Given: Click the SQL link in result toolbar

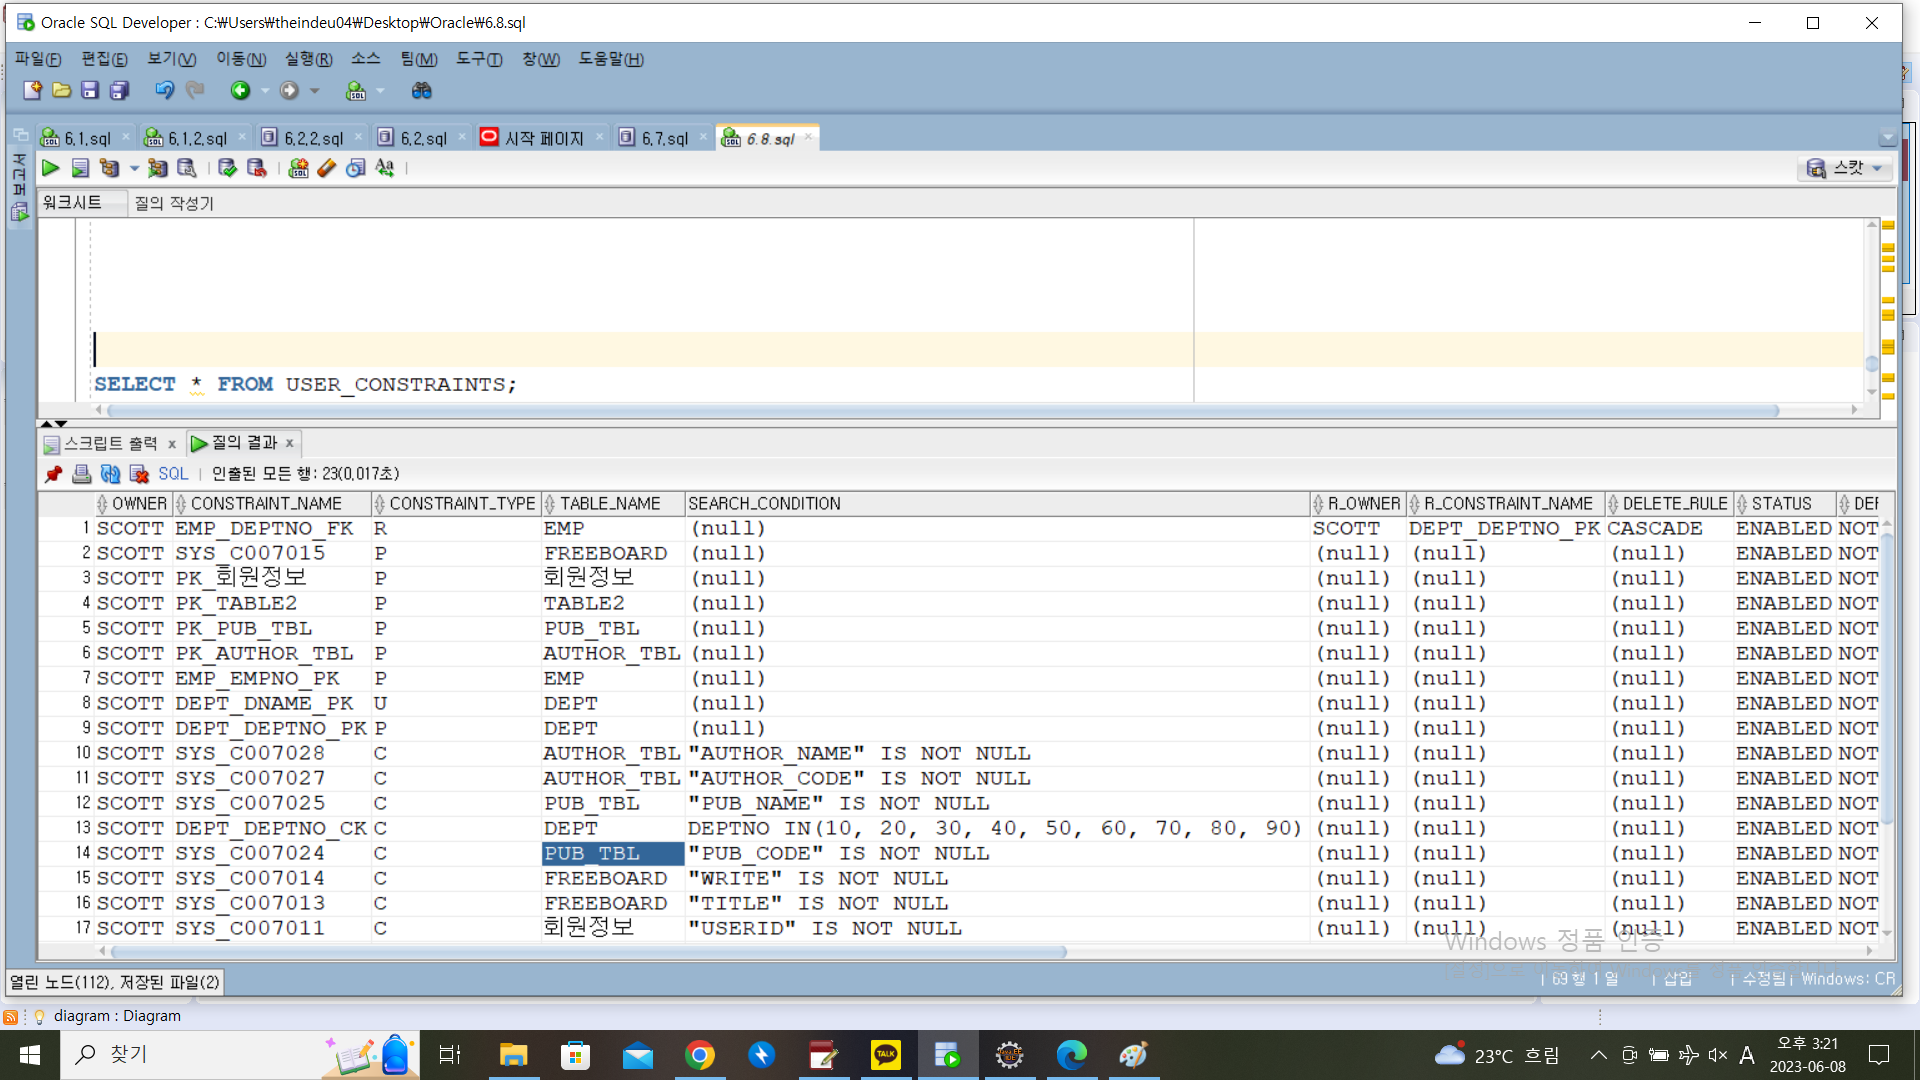Looking at the screenshot, I should click(x=173, y=474).
